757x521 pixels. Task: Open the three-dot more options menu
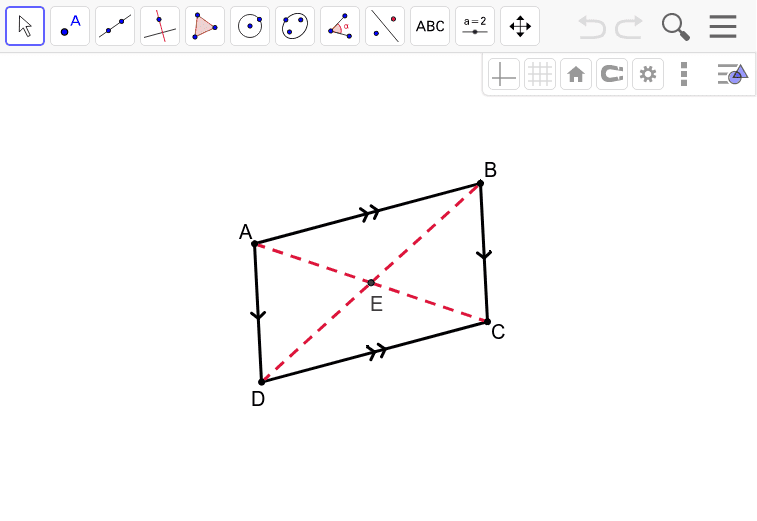[684, 74]
